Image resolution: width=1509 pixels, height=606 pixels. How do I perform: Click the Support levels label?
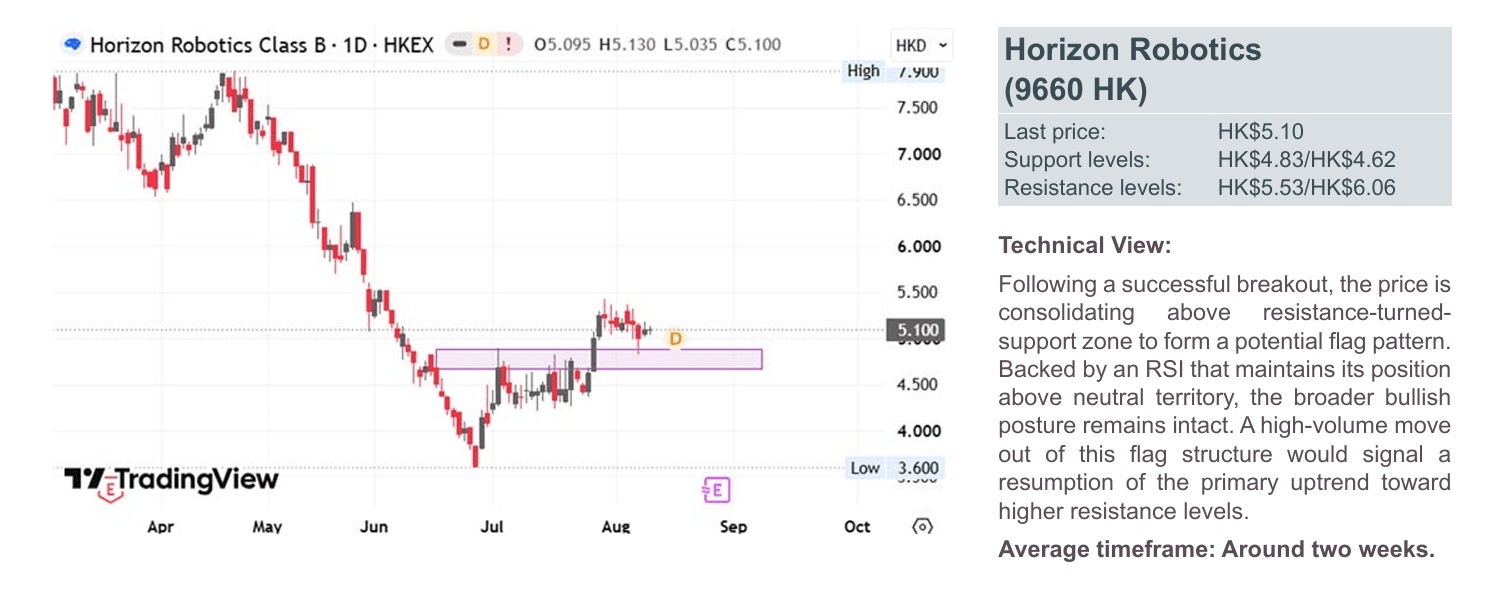pos(1077,160)
